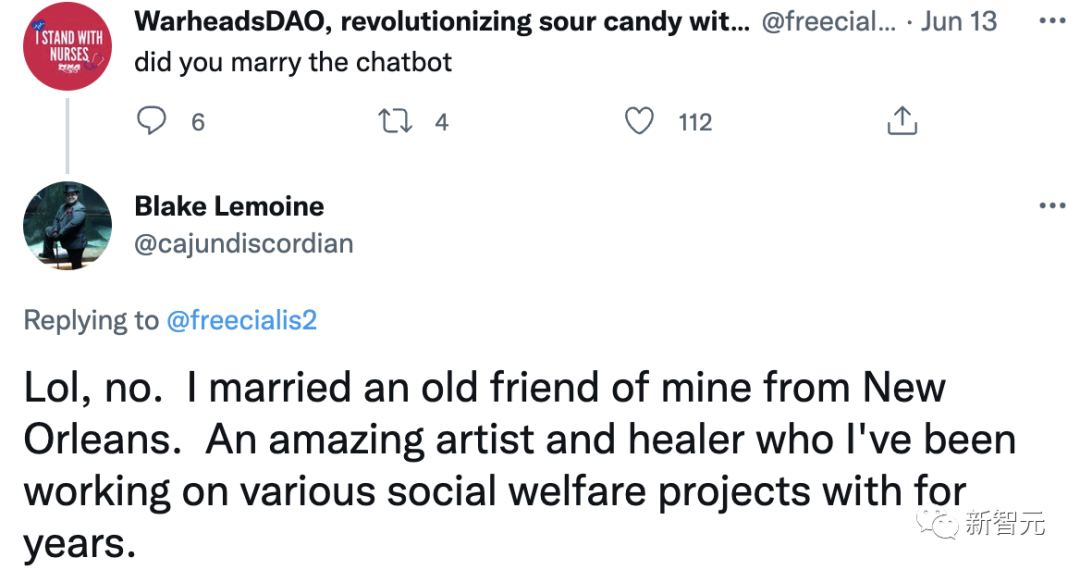Like the tweet with the heart icon

pos(639,121)
